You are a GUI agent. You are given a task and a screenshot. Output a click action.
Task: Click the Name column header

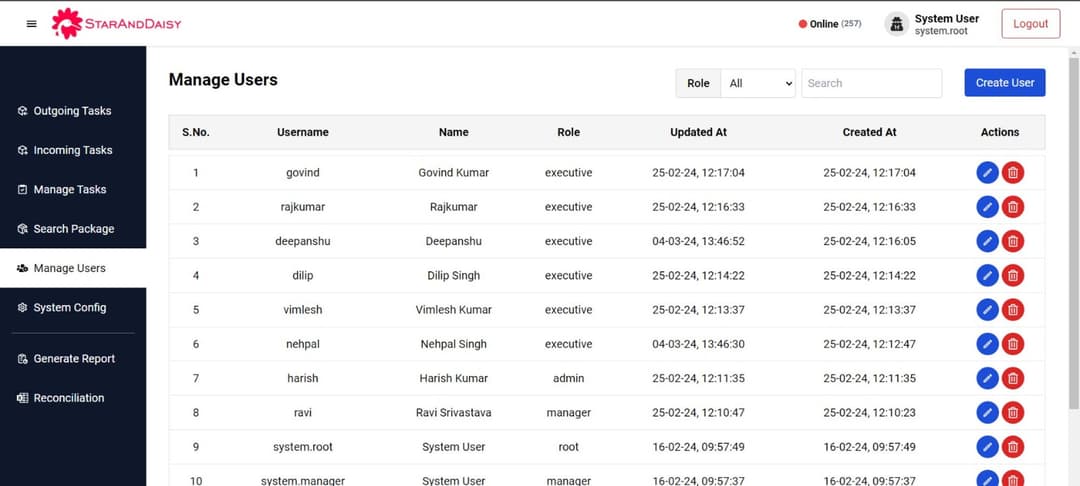(453, 132)
